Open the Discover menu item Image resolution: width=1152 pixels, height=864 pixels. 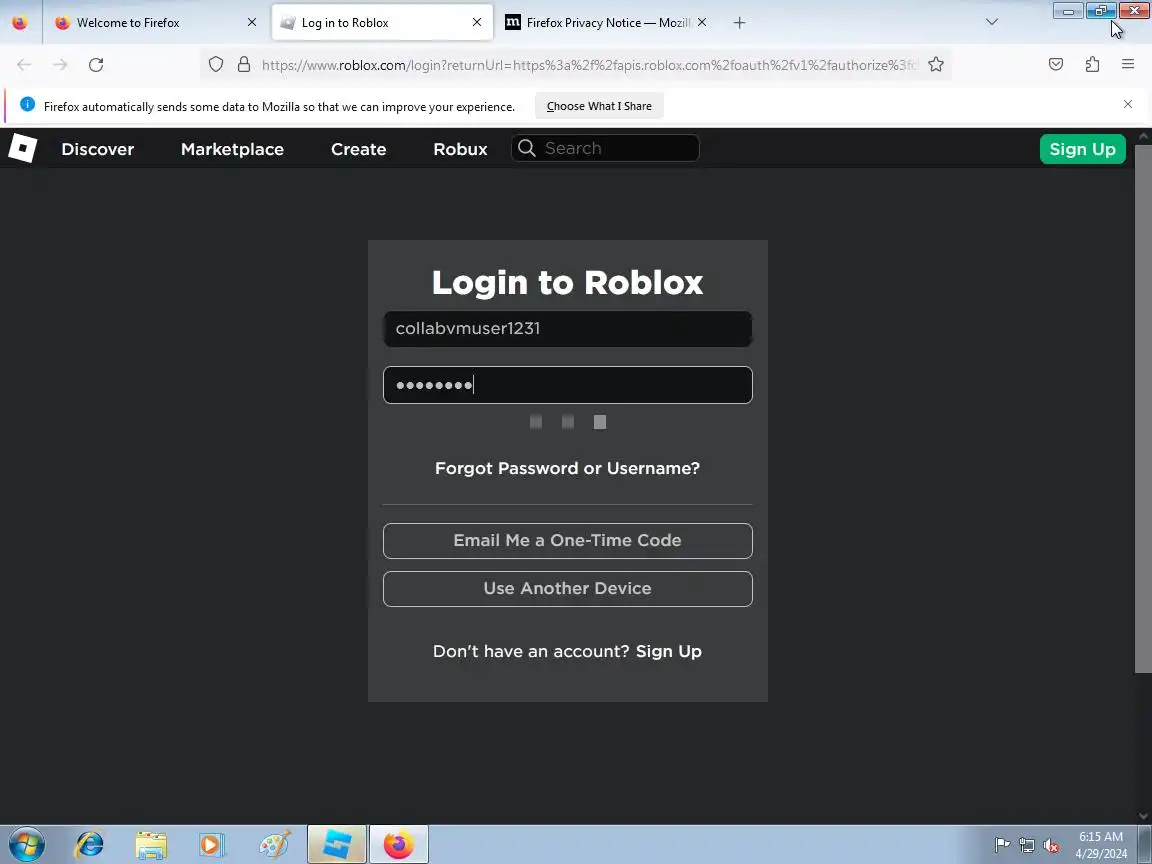tap(98, 149)
